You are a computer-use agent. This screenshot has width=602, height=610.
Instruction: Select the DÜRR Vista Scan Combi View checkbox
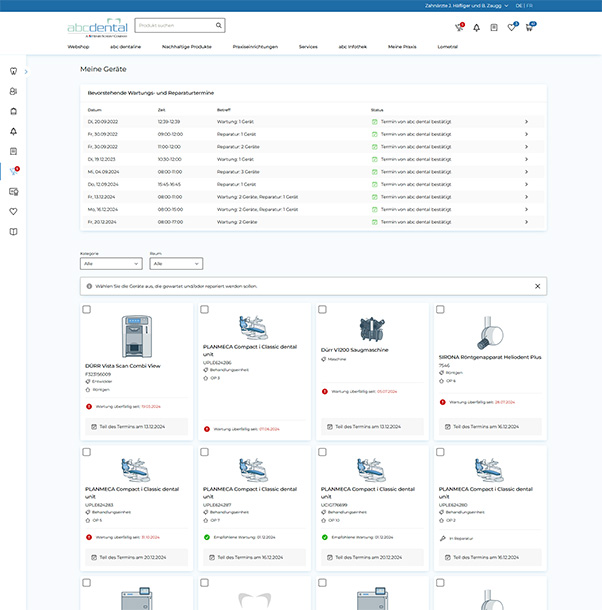pos(87,310)
